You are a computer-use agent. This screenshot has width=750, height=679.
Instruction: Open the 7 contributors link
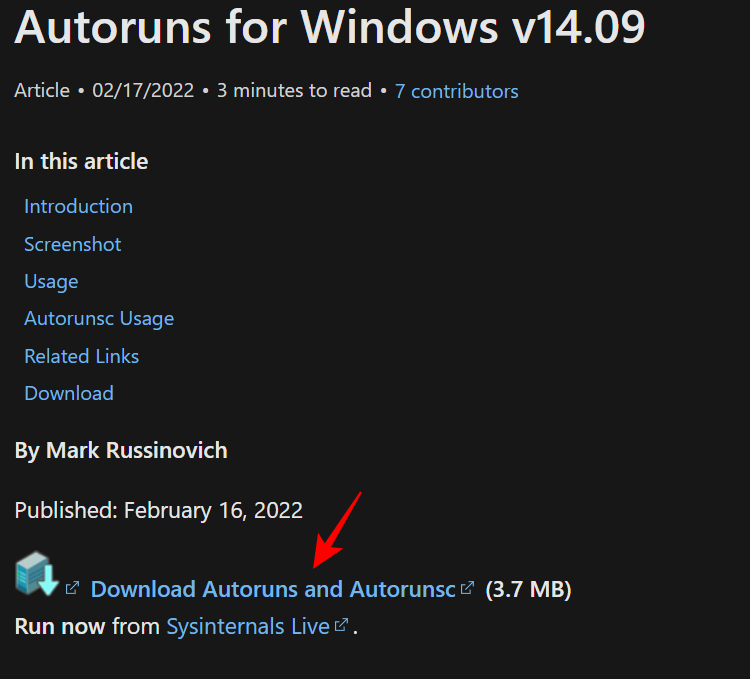(456, 91)
